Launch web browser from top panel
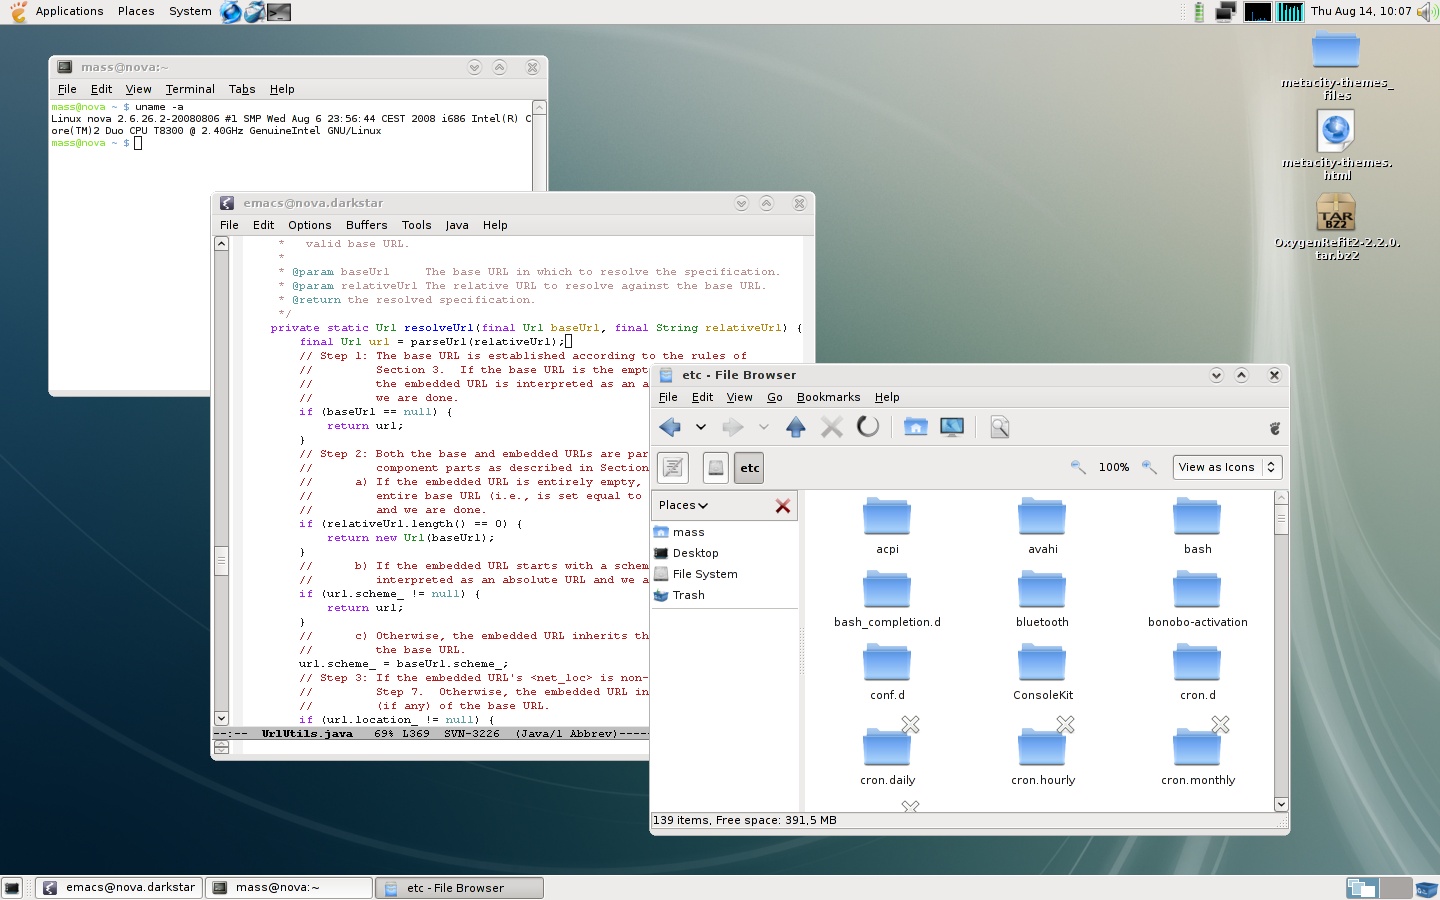The width and height of the screenshot is (1440, 900). [x=231, y=12]
